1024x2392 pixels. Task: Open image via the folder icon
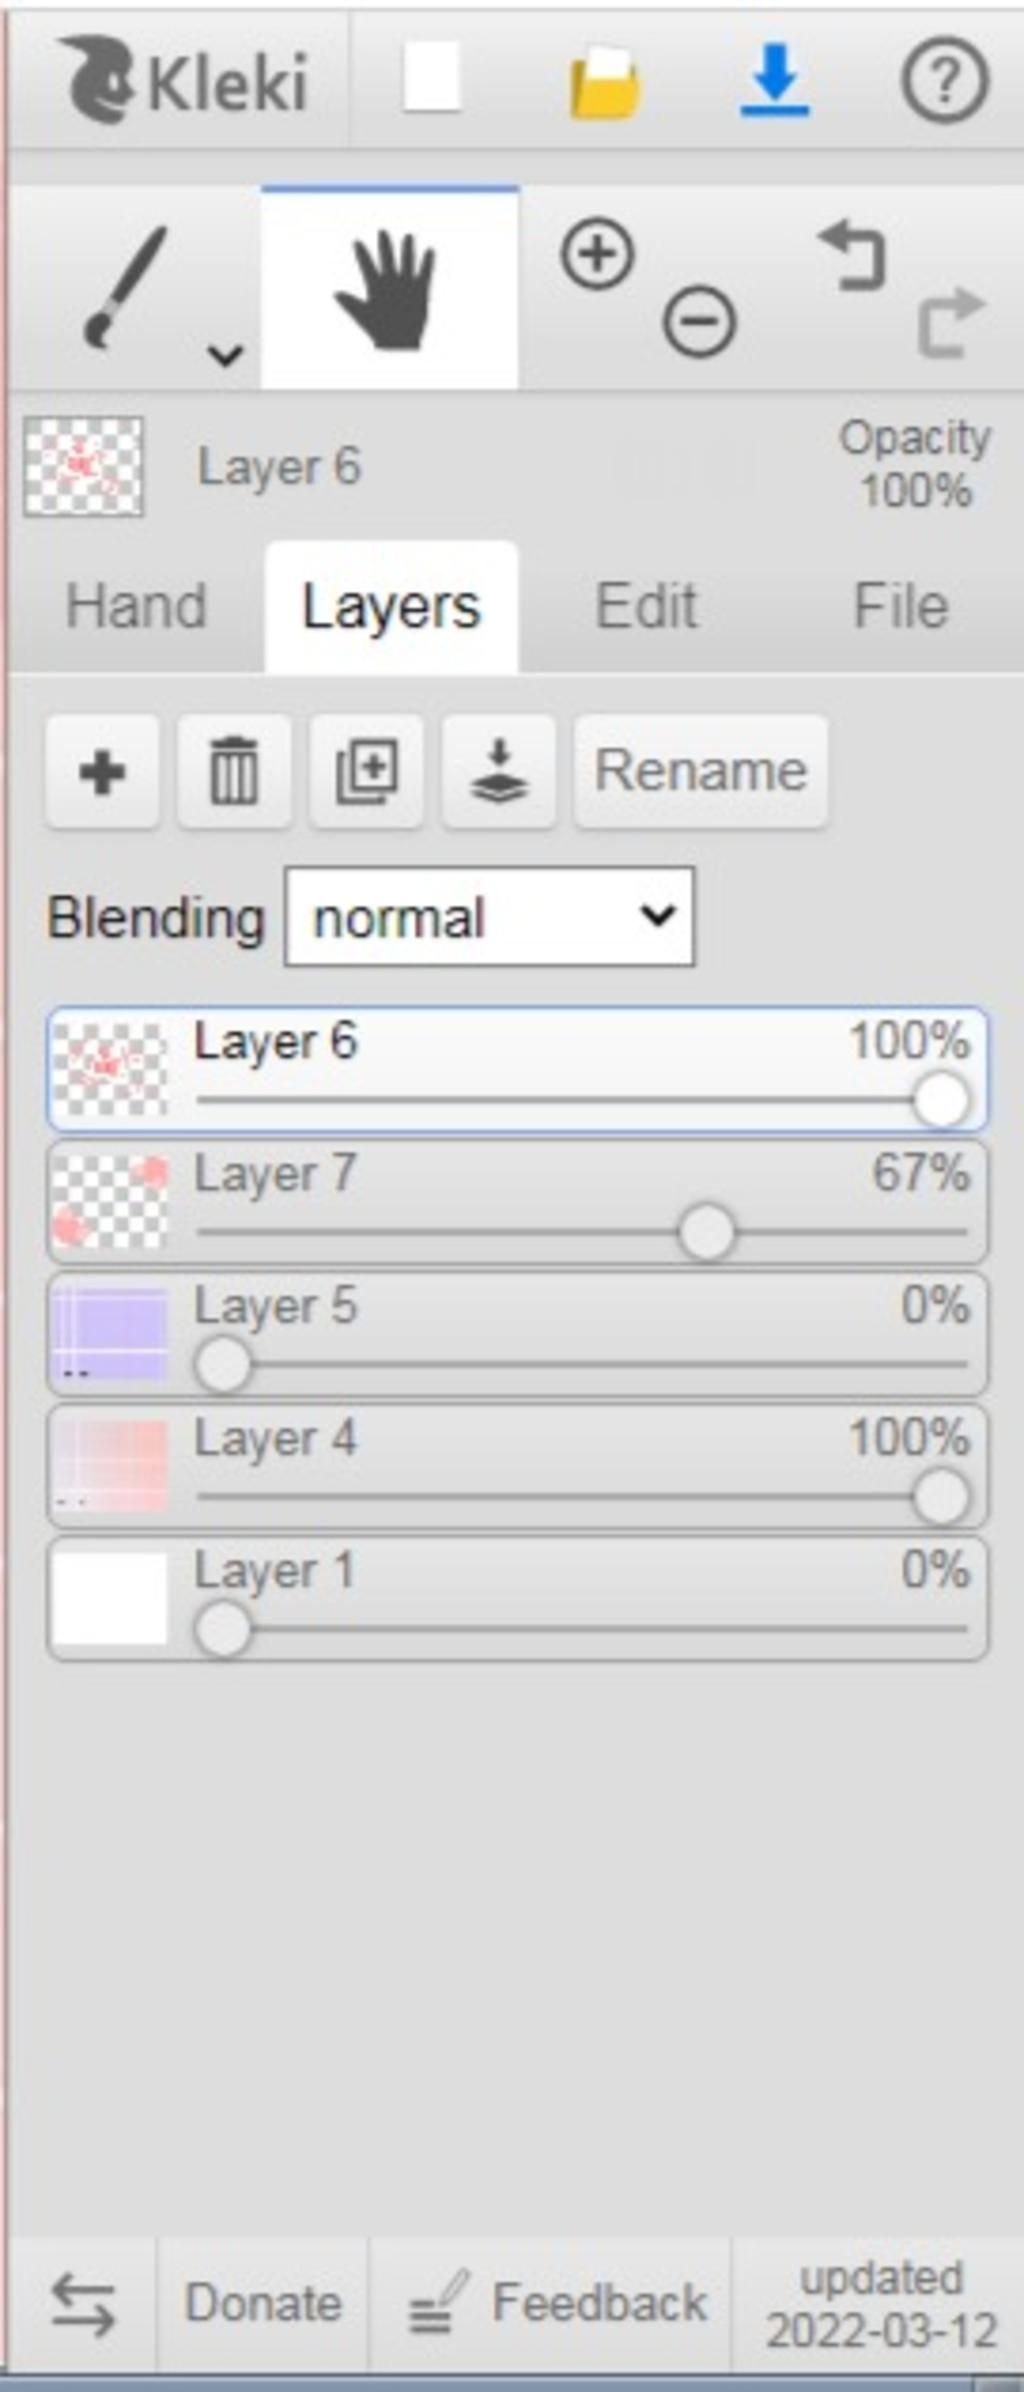coord(604,83)
